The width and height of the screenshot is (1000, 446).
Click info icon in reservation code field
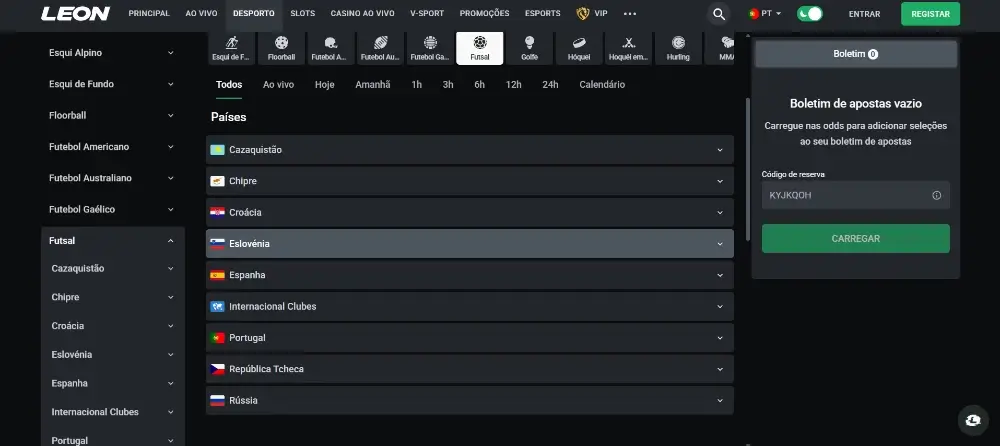[936, 195]
